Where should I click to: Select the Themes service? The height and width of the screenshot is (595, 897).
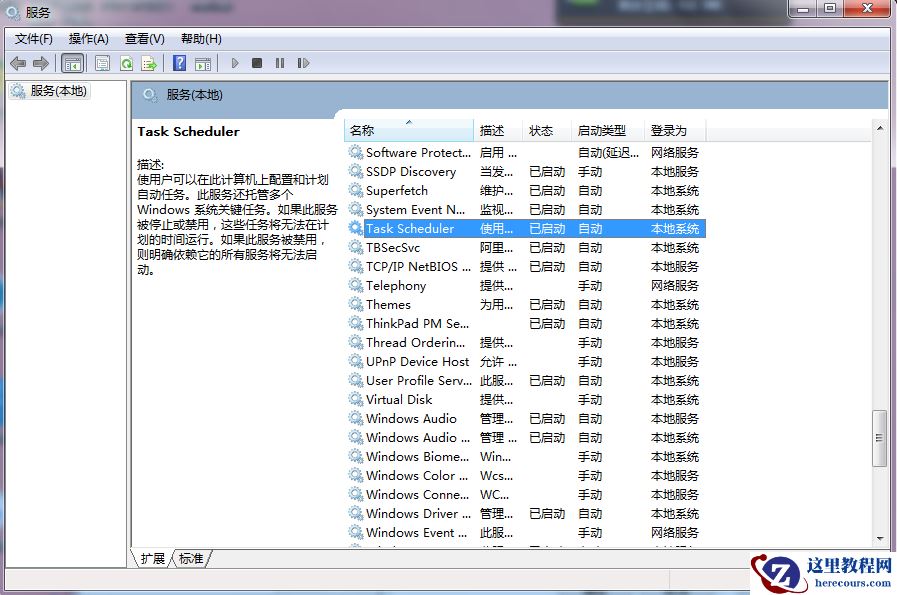pos(526,304)
